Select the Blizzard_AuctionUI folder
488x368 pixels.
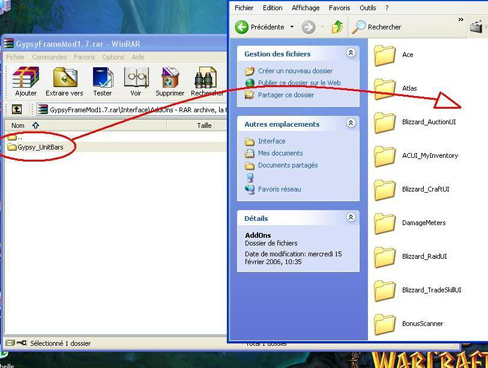415,122
